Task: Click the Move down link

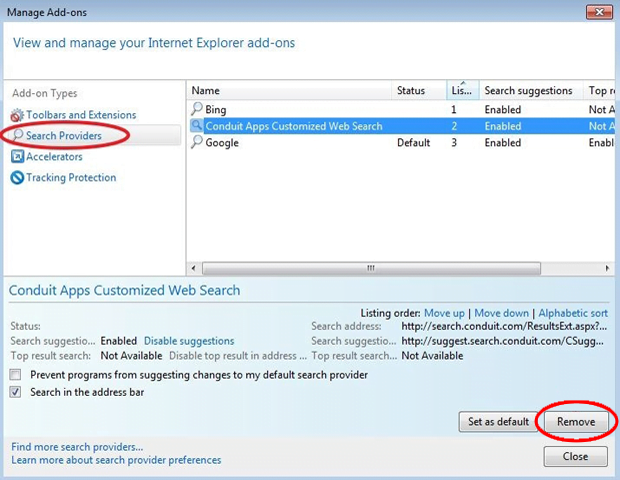Action: click(x=501, y=313)
